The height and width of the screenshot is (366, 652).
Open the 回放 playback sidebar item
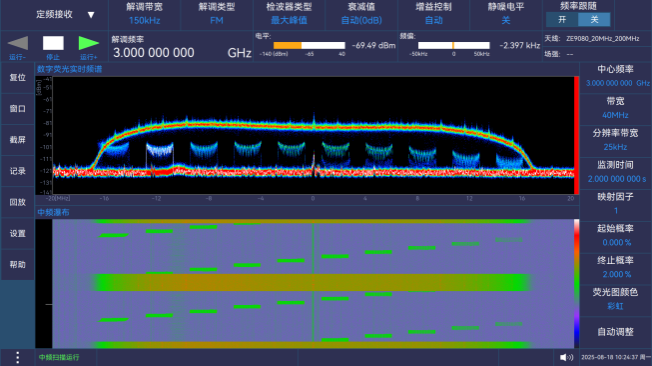17,203
